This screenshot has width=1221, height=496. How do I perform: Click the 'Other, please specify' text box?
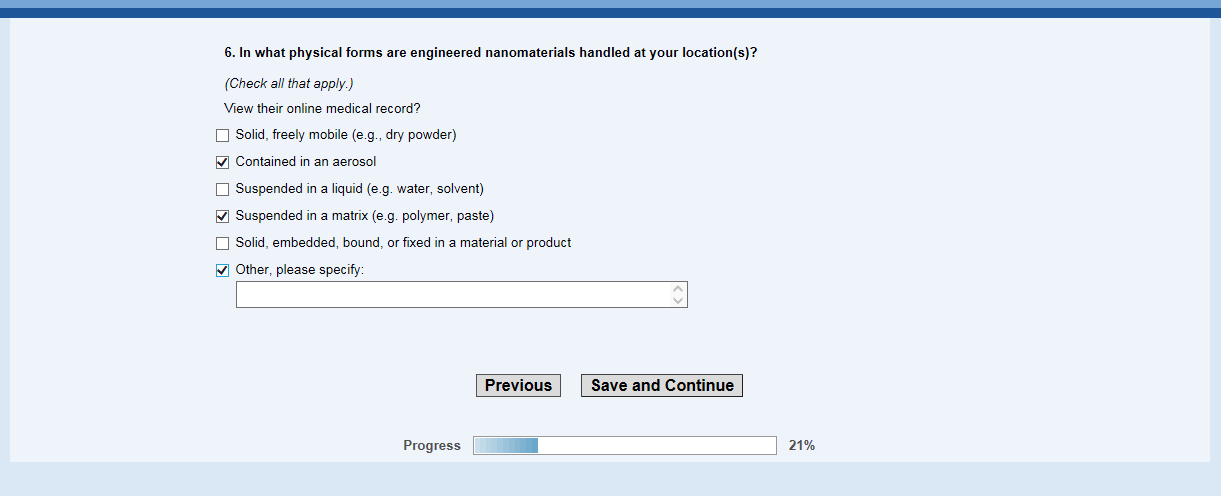[452, 294]
